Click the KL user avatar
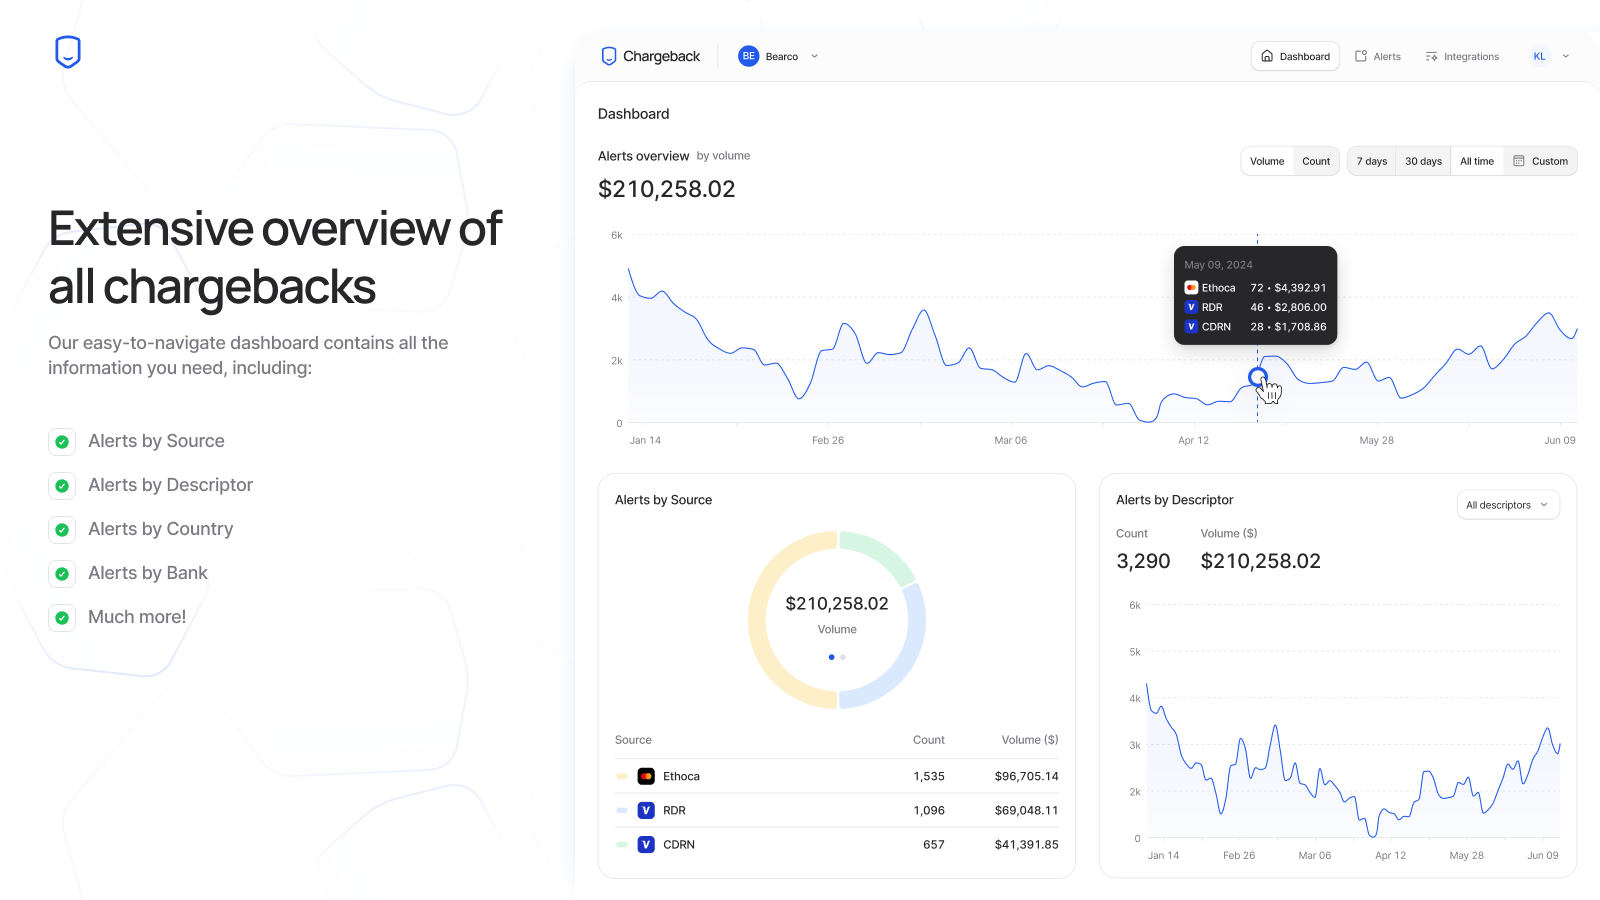Viewport: 1600px width, 900px height. point(1539,57)
